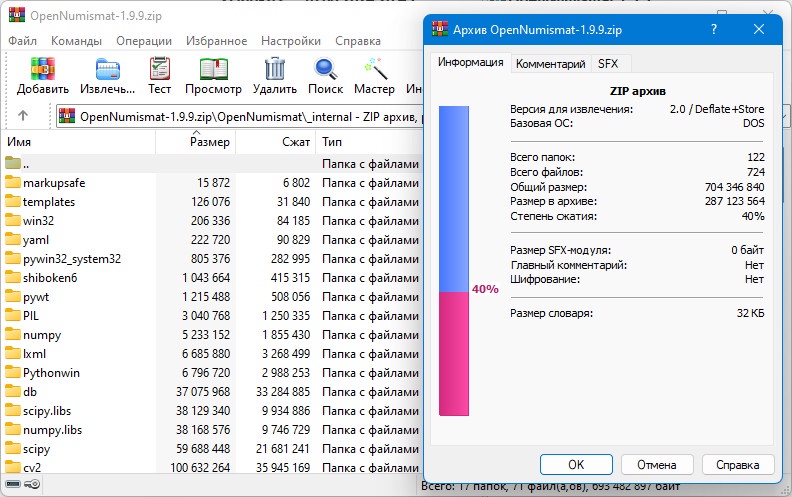Run the Тест archive check icon
Image resolution: width=792 pixels, height=497 pixels.
pos(160,69)
